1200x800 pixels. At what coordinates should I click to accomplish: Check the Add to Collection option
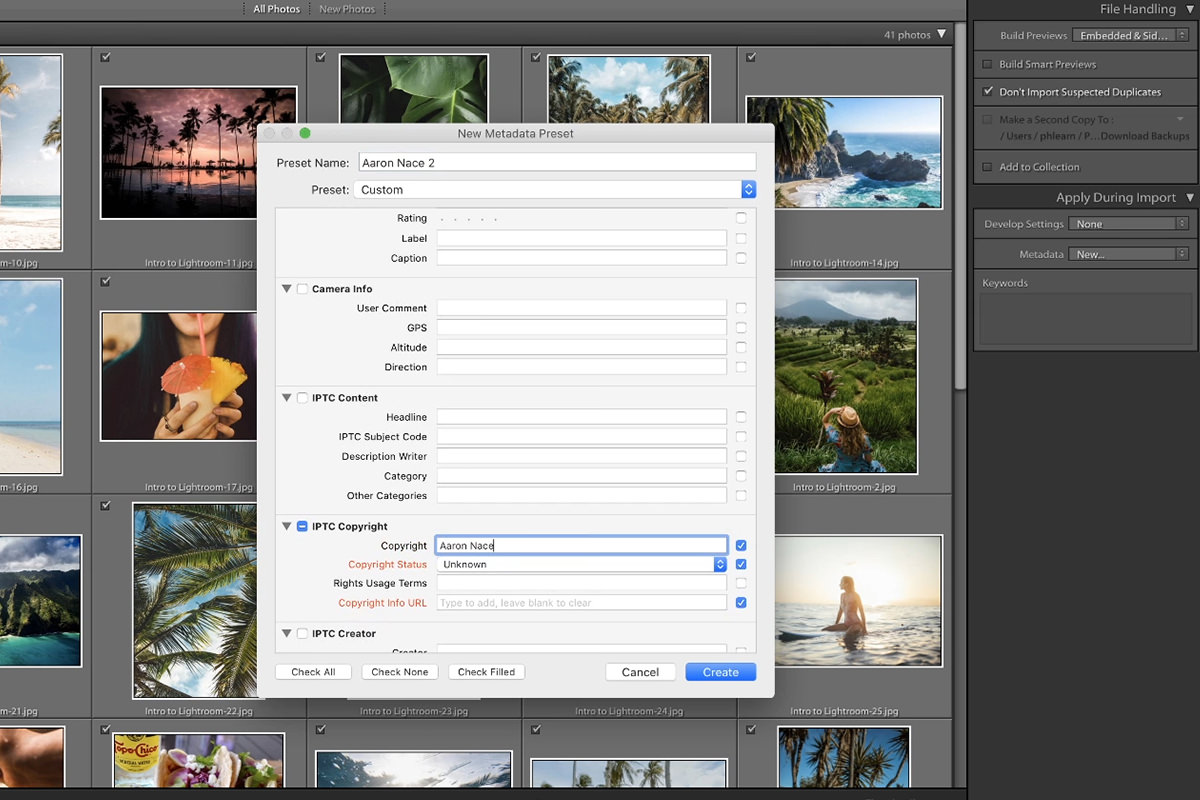(987, 167)
